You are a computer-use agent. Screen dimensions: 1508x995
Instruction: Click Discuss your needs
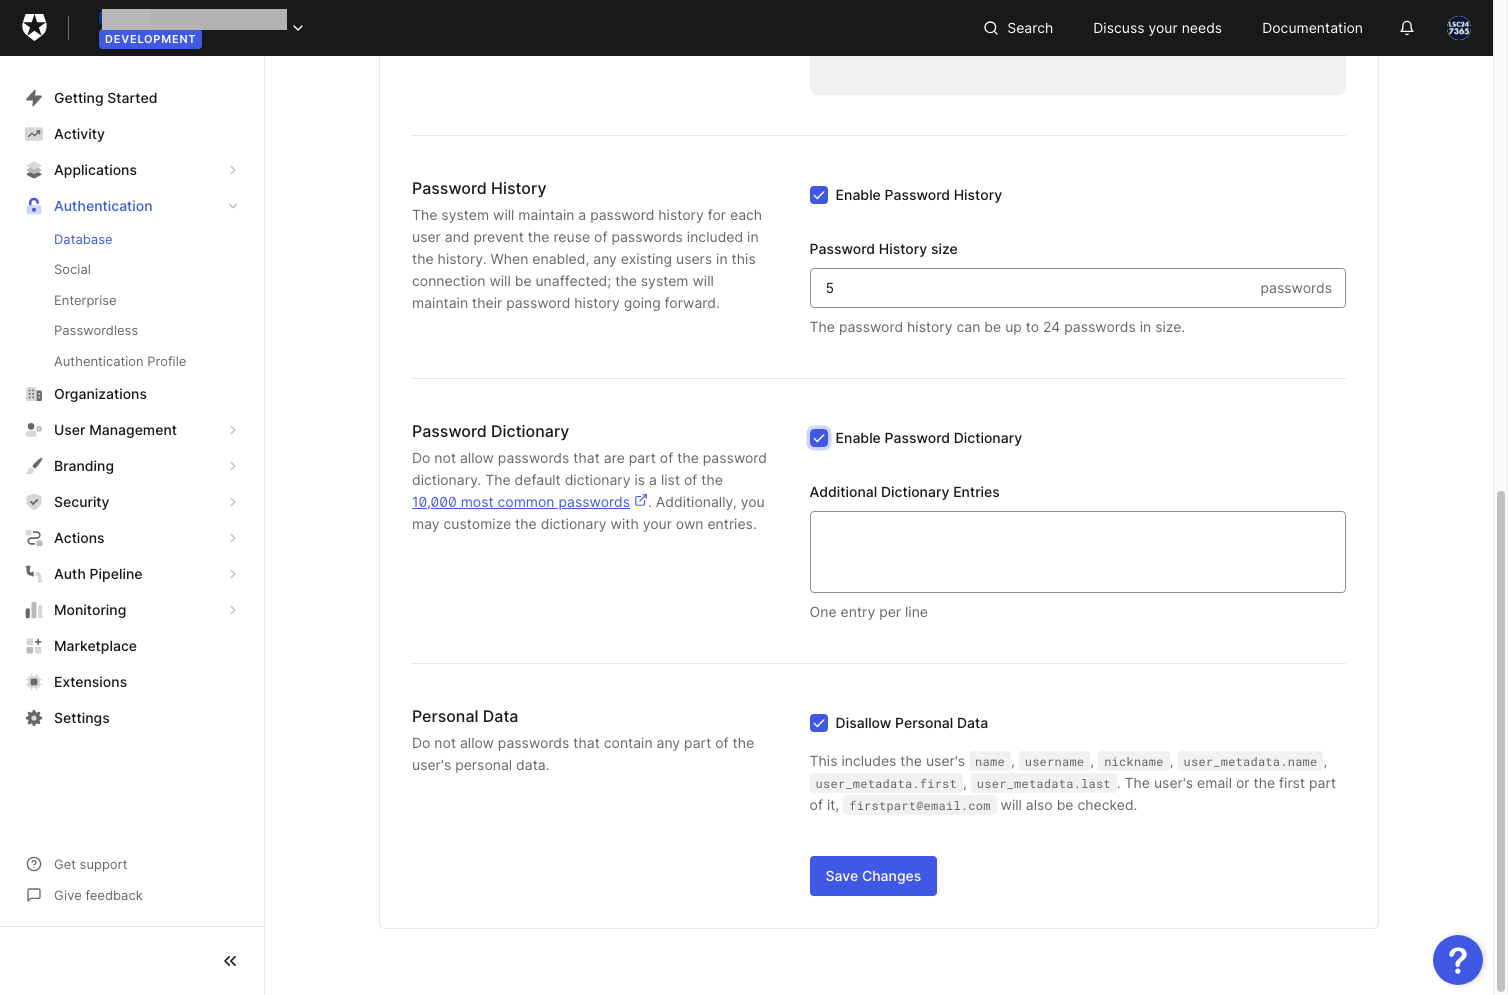point(1157,28)
